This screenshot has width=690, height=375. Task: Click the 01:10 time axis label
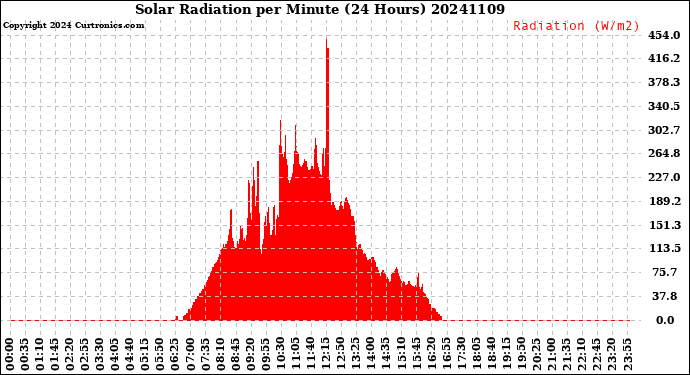coord(40,355)
